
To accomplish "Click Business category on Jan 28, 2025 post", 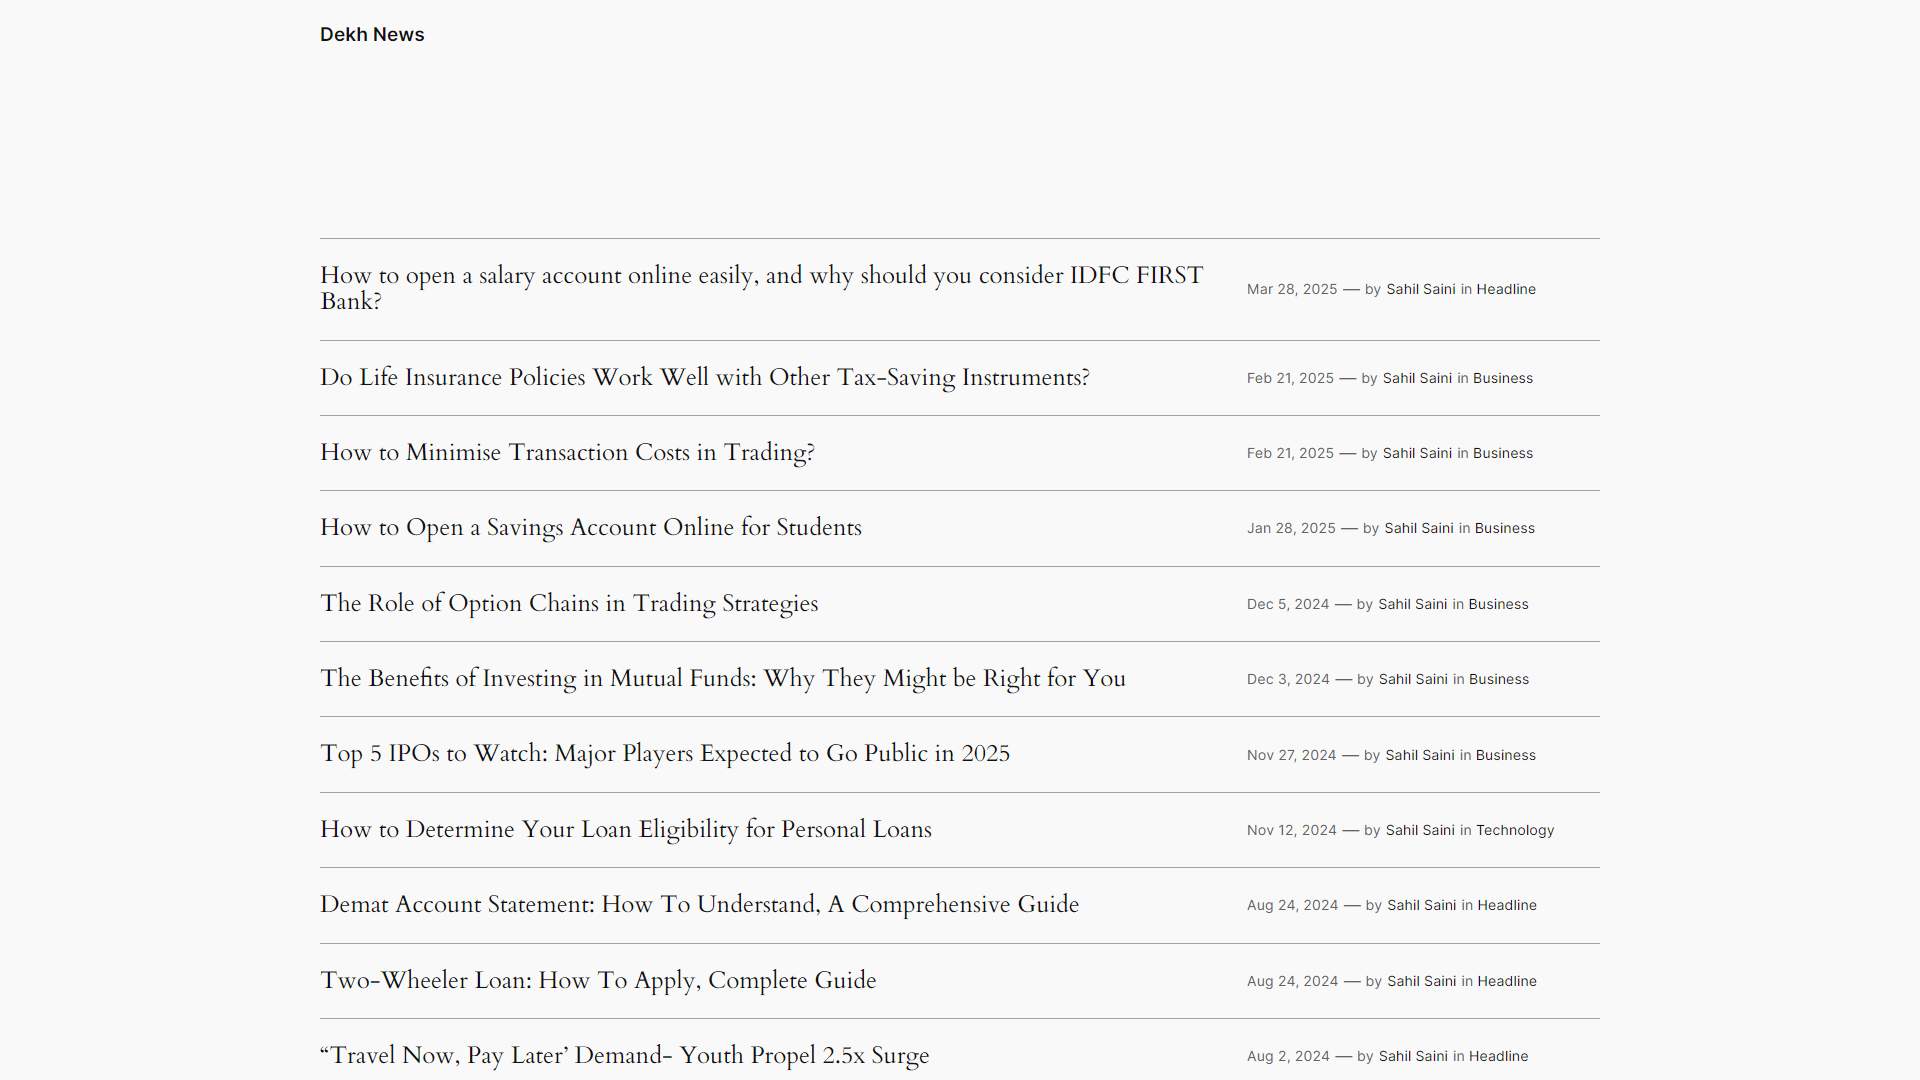I will 1504,529.
